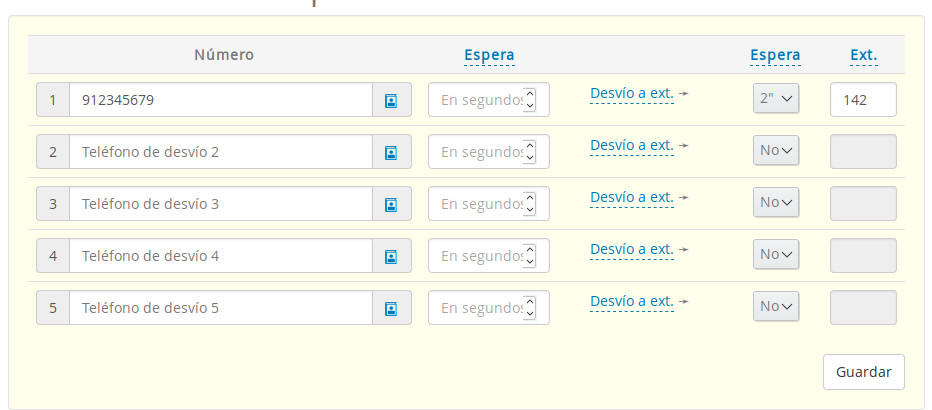Open contacts icon for forwarding number 5

coord(391,308)
